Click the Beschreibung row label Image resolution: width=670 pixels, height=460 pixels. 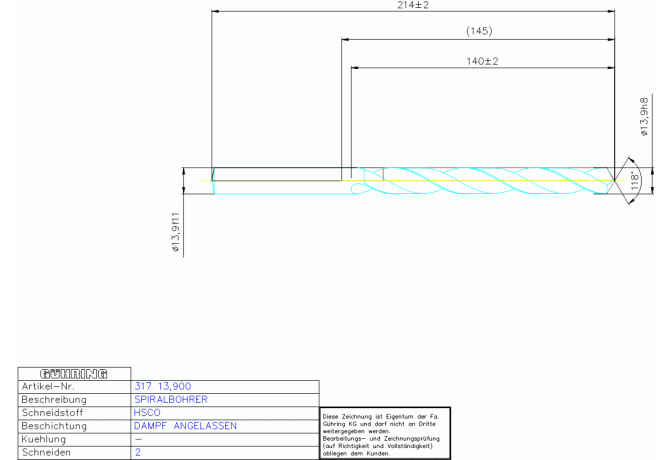click(x=54, y=399)
